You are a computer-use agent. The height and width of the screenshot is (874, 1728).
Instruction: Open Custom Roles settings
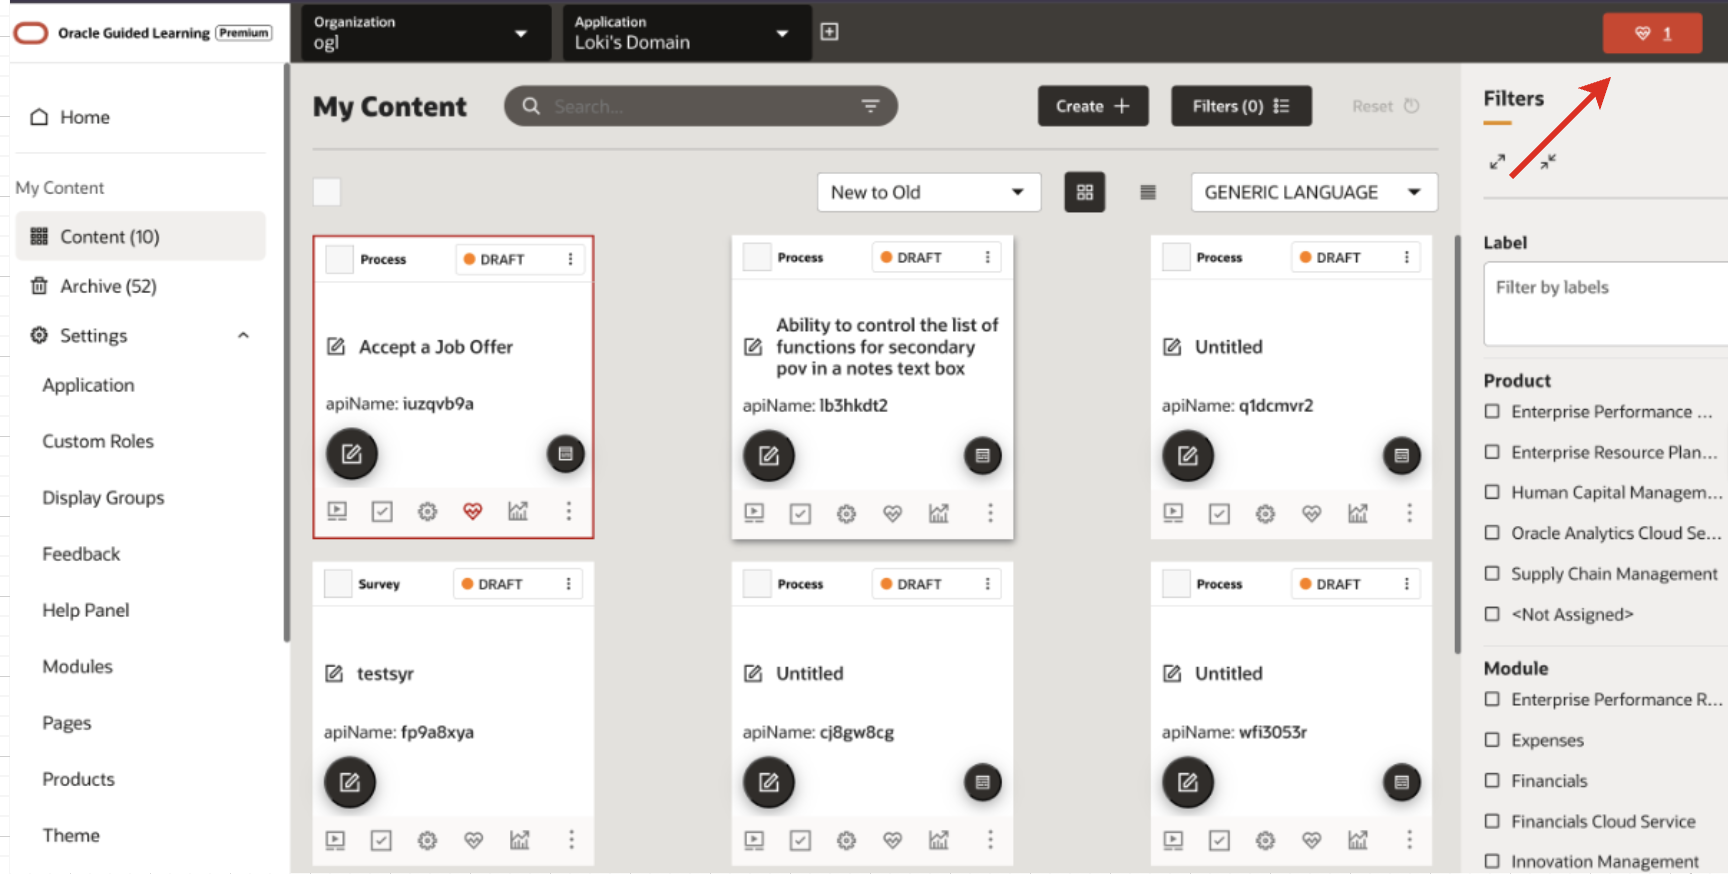[x=98, y=441]
